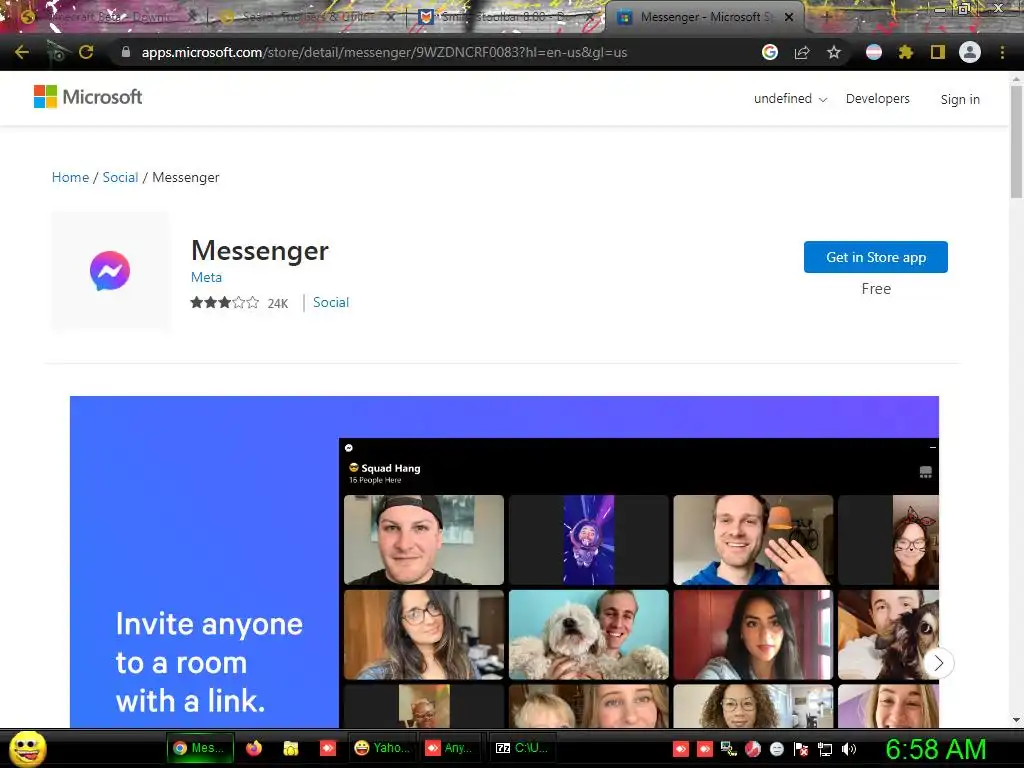Switch to the Search Toolbars & Utilities tab

(x=307, y=17)
